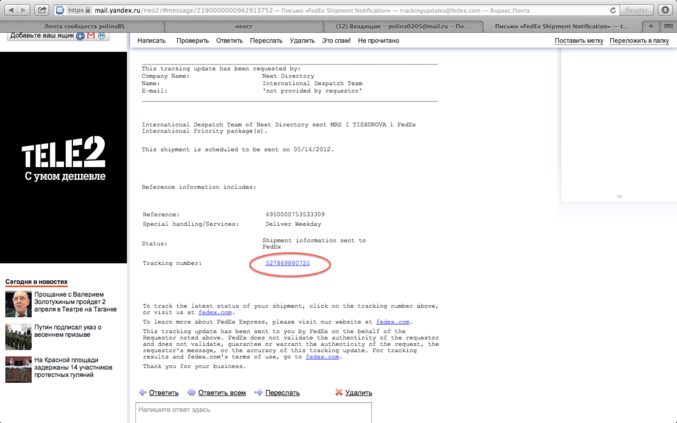Open Reader view button
Image resolution: width=677 pixels, height=423 pixels.
[636, 10]
